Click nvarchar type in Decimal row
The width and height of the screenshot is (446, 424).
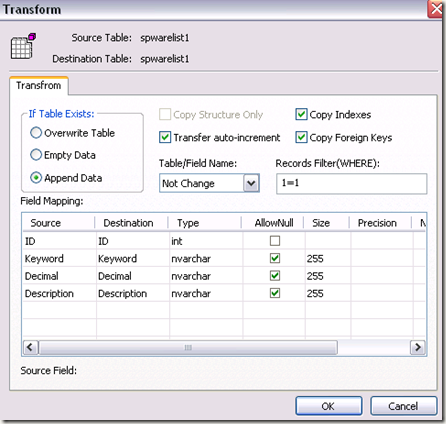[206, 276]
